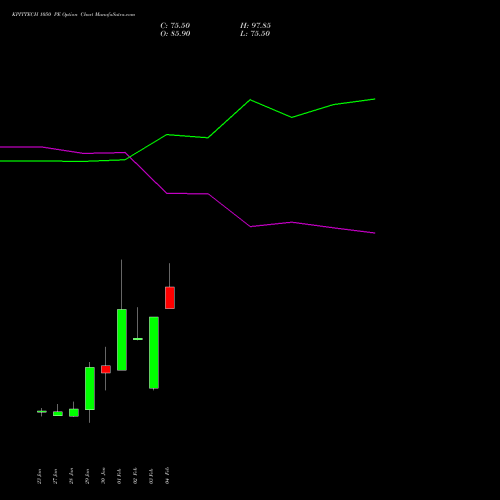Click the '27 Jan' date axis label

point(55,476)
